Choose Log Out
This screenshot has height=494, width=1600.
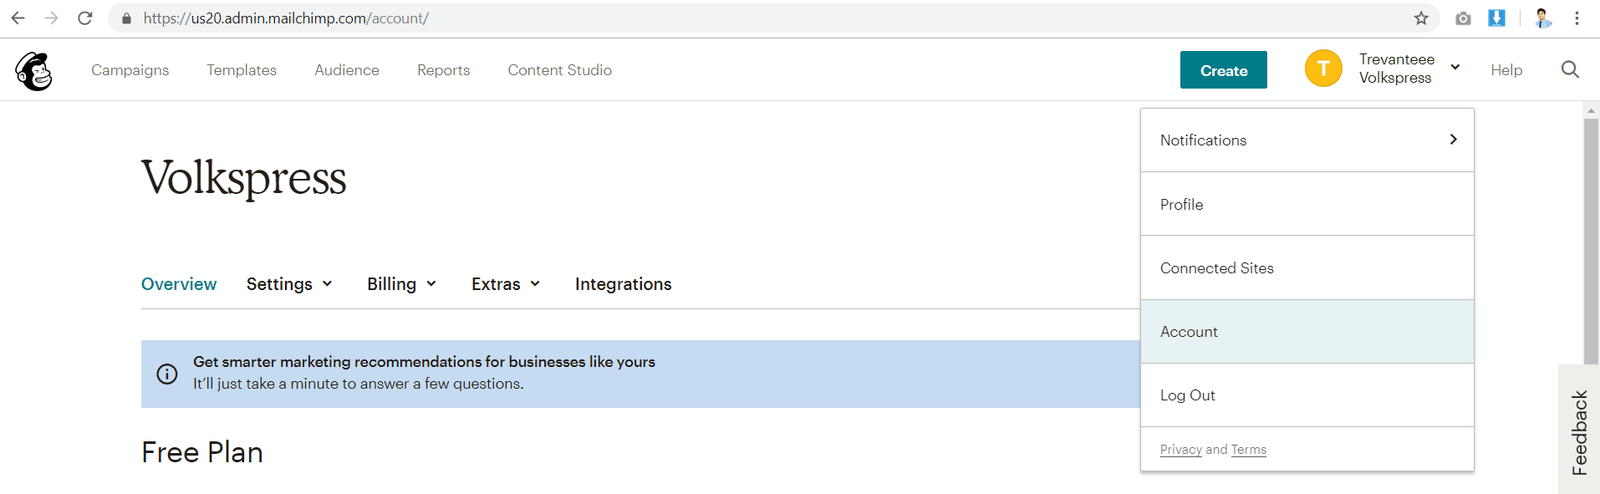click(x=1307, y=395)
